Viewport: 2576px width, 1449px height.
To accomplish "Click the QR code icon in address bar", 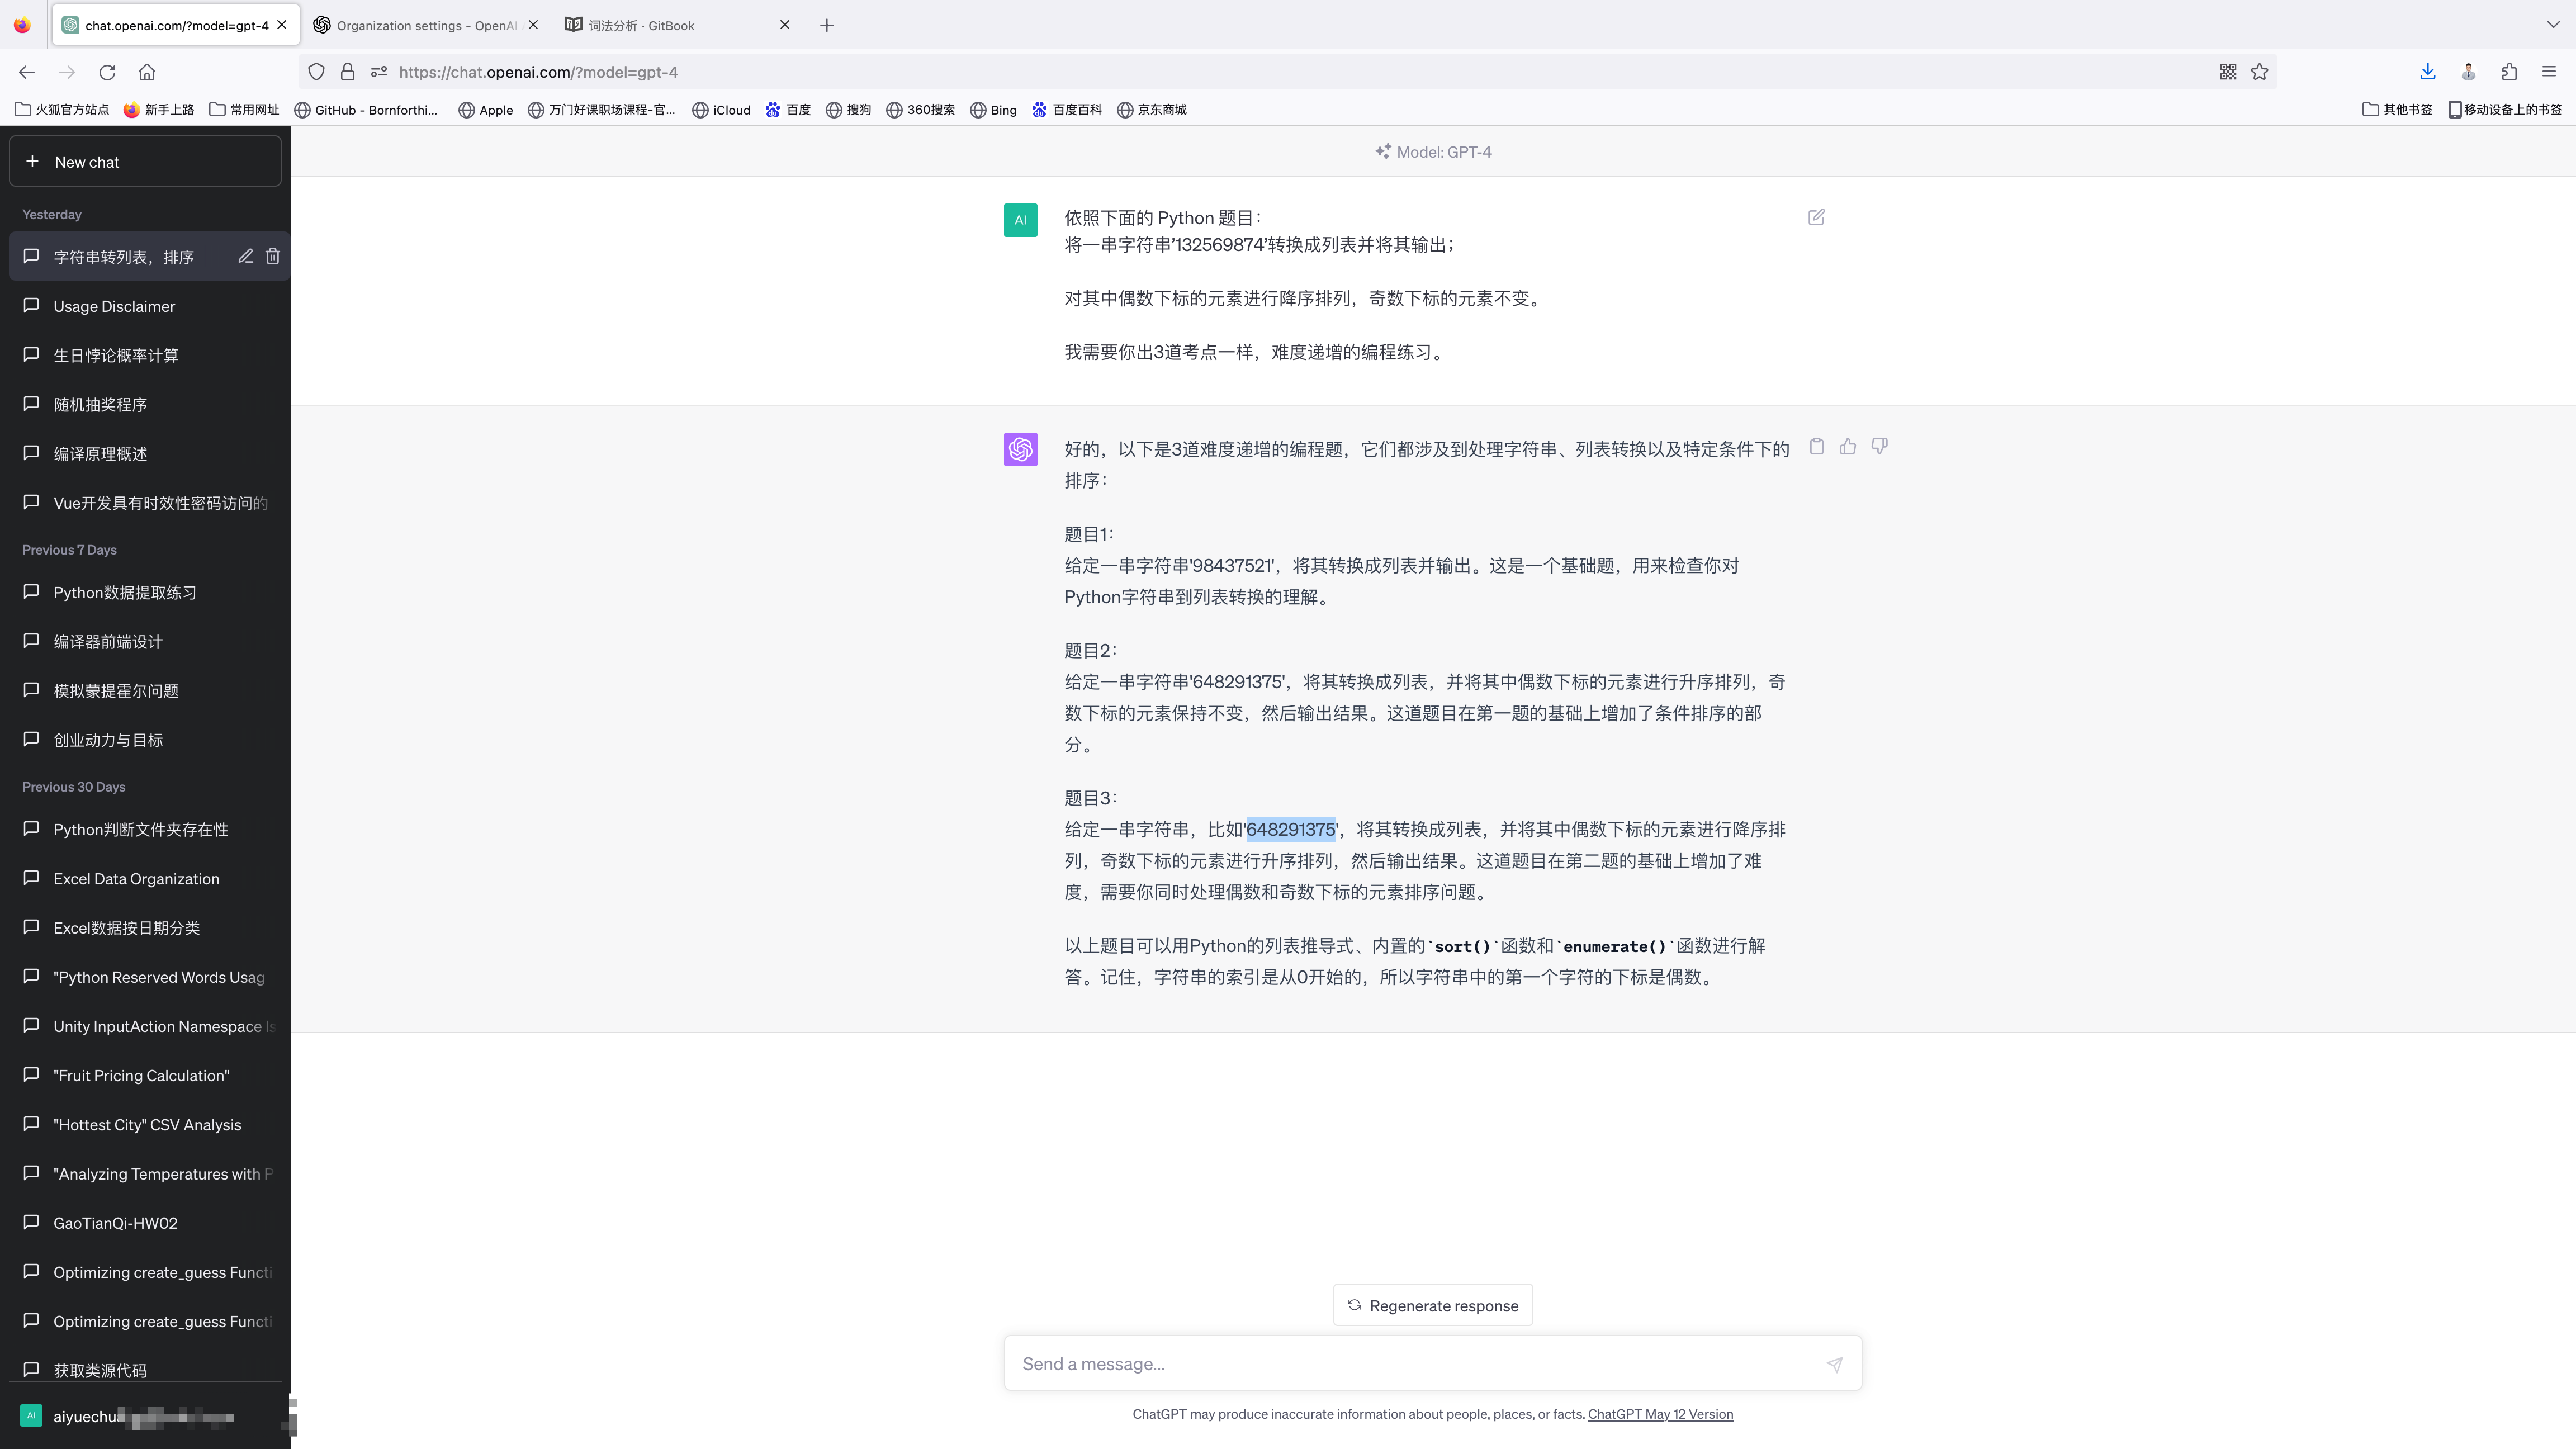I will click(x=2227, y=72).
